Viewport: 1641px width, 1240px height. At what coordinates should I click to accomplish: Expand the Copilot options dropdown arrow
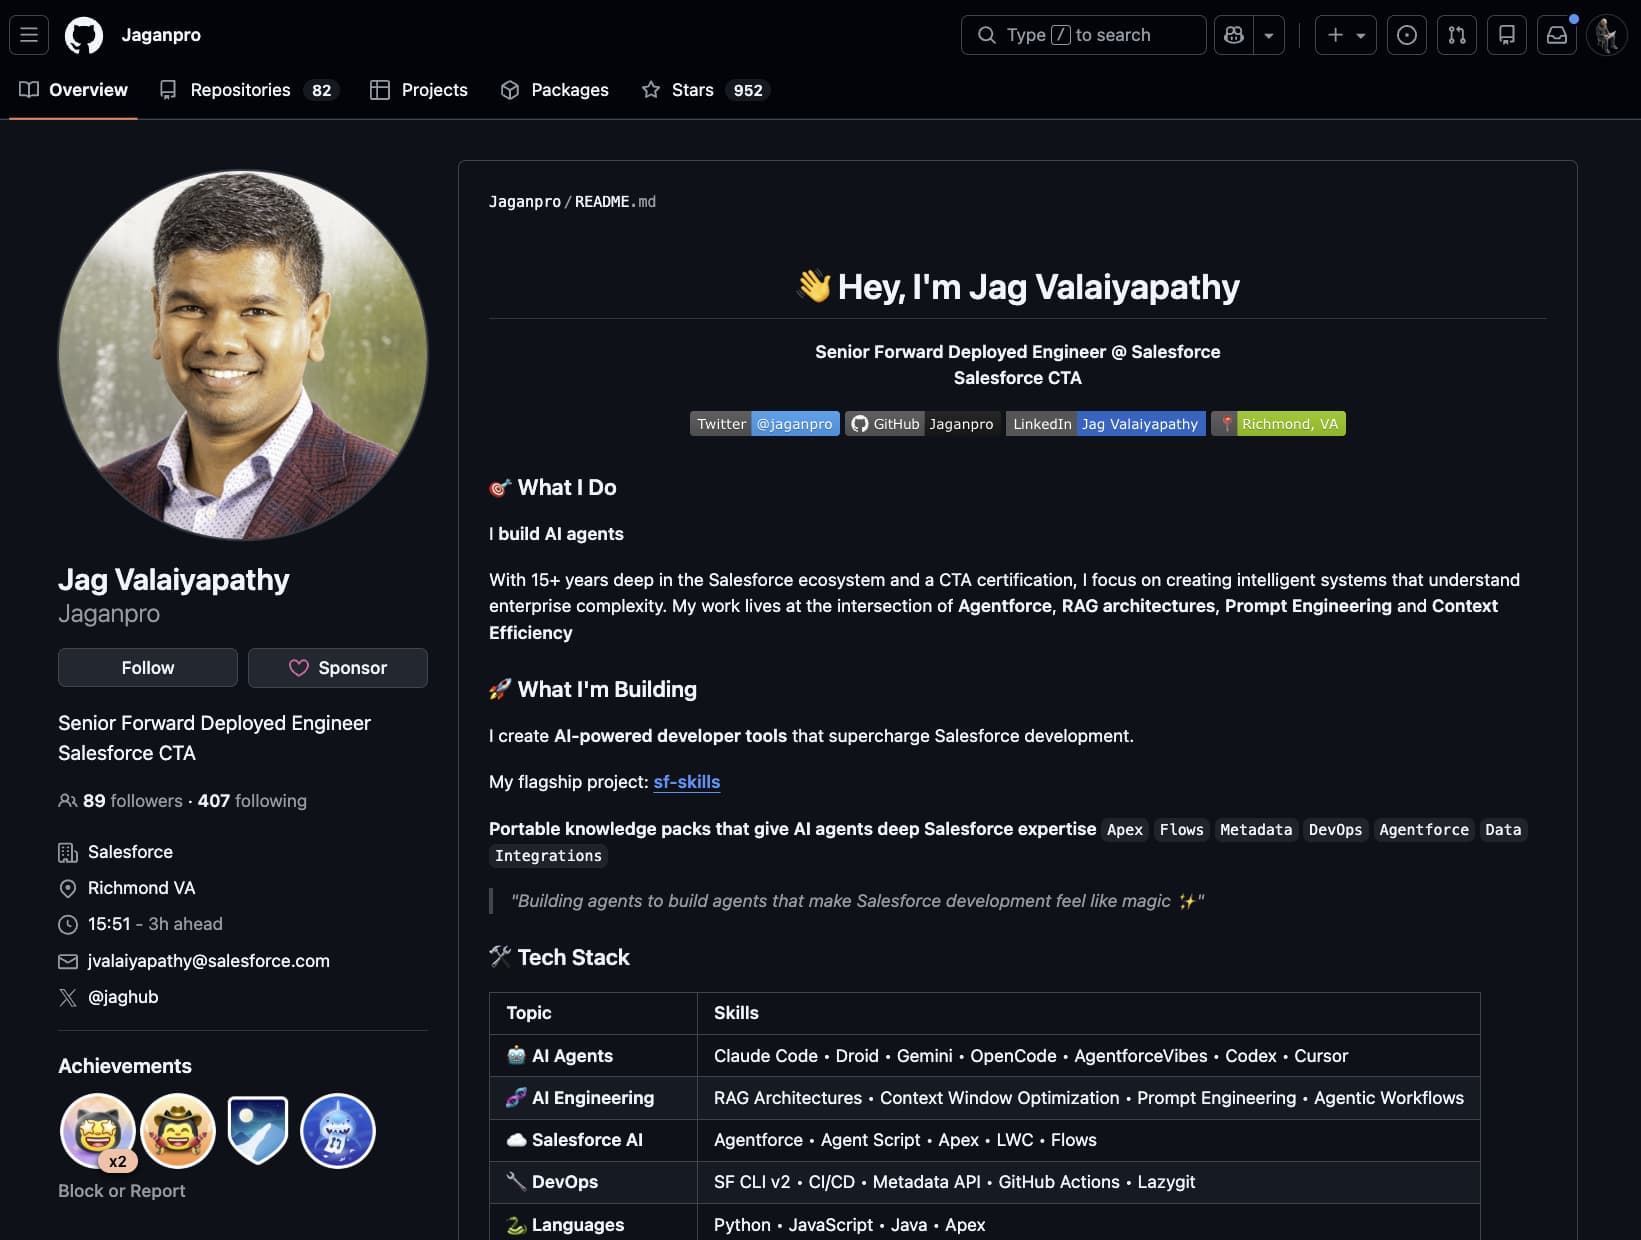coord(1268,34)
